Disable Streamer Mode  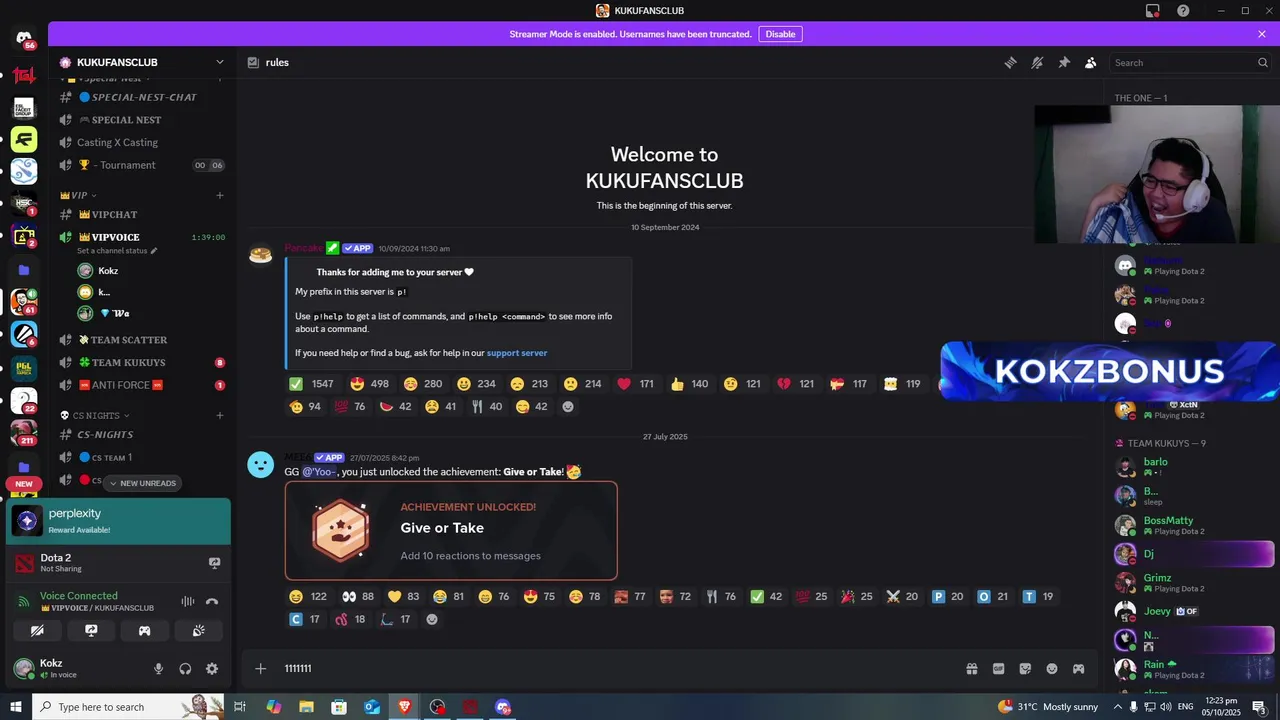(780, 34)
